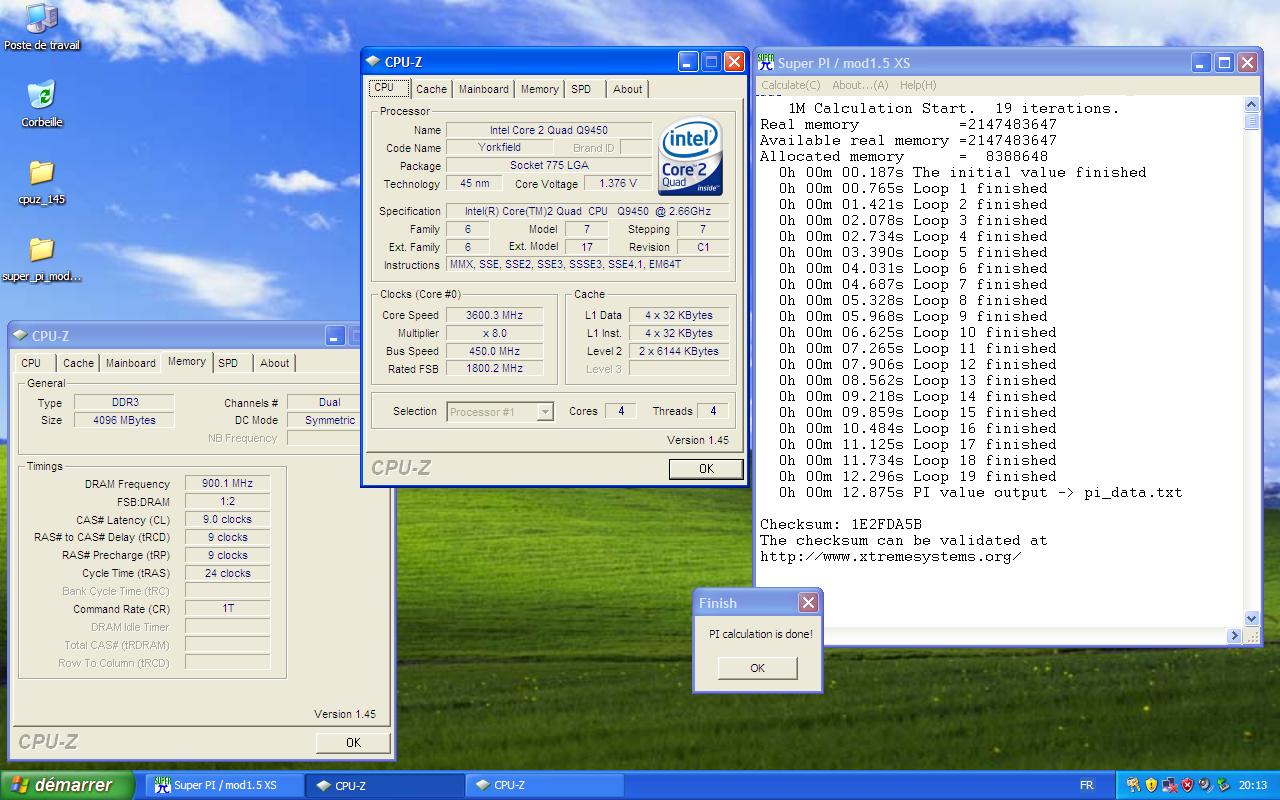Click the CPU-Z title bar icon in the CPU window
1280x800 pixels.
tap(373, 62)
